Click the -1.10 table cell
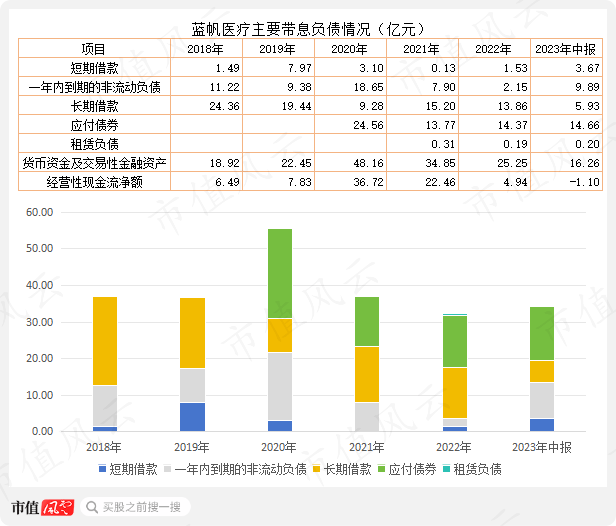Screen dimensions: 616x526 coord(566,182)
